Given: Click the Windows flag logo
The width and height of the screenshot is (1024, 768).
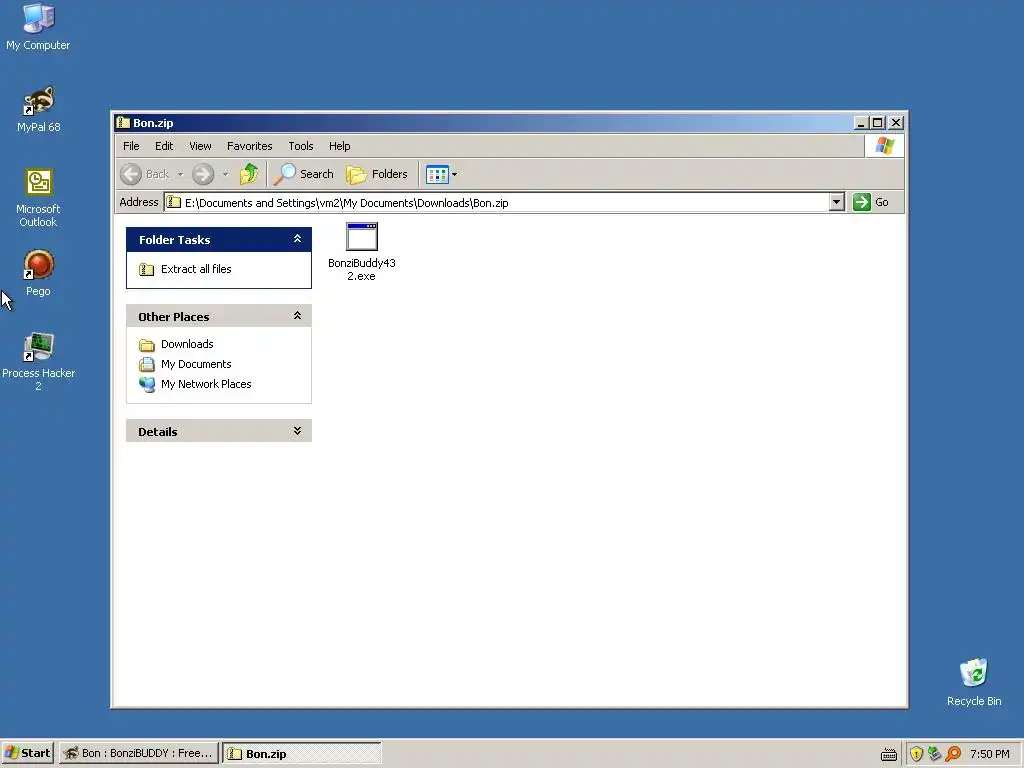Looking at the screenshot, I should click(x=885, y=146).
